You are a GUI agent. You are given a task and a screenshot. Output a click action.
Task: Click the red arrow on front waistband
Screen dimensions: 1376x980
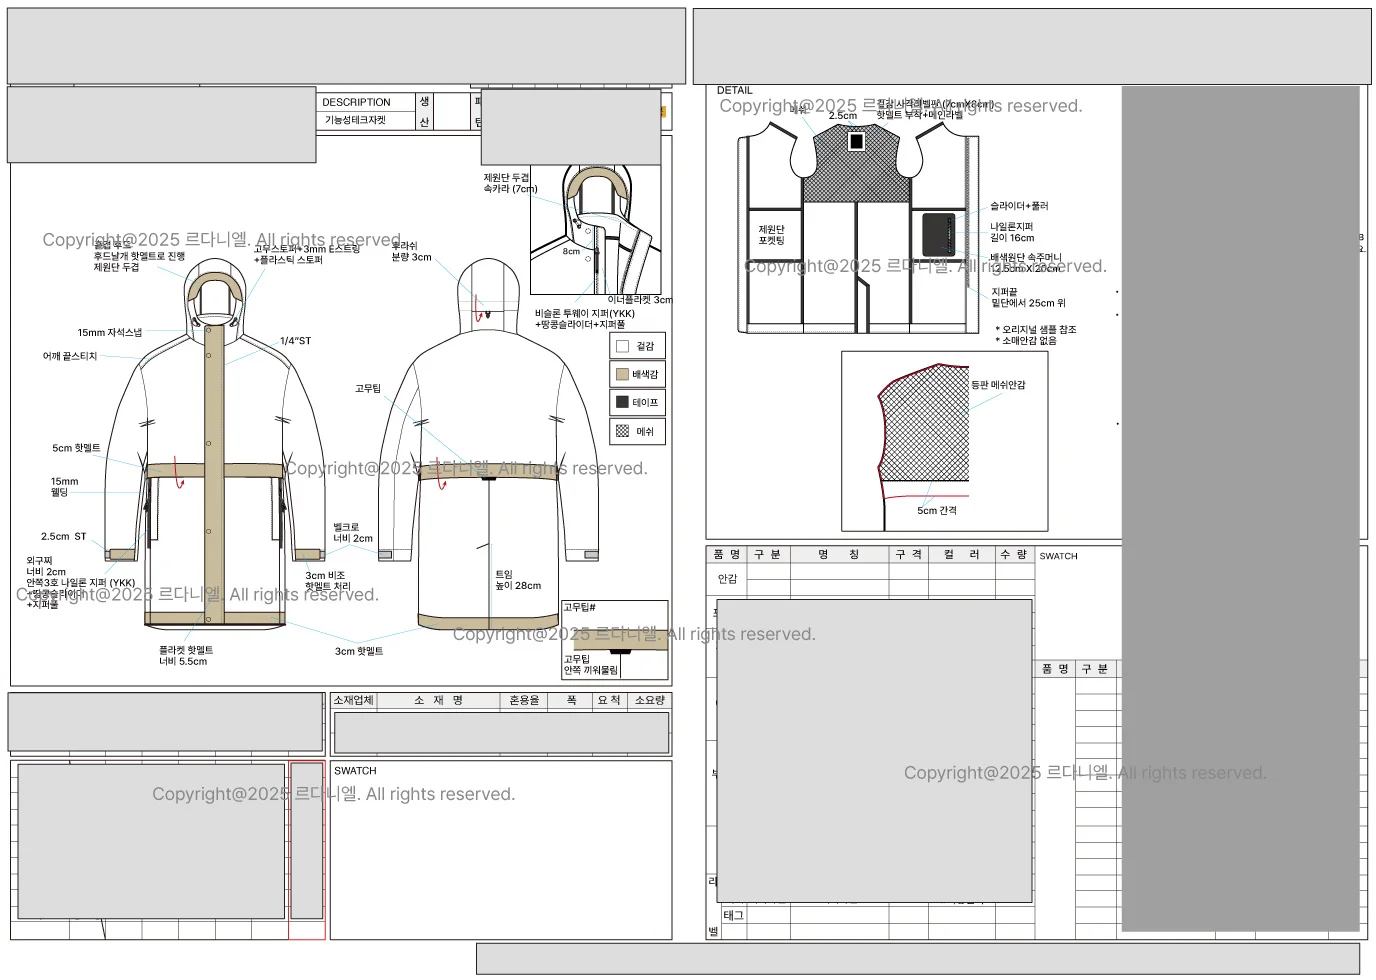tap(179, 474)
